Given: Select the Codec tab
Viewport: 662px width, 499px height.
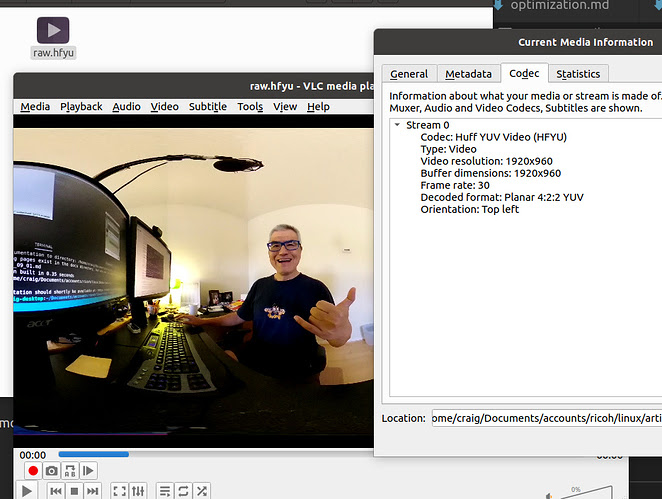Looking at the screenshot, I should pos(524,73).
